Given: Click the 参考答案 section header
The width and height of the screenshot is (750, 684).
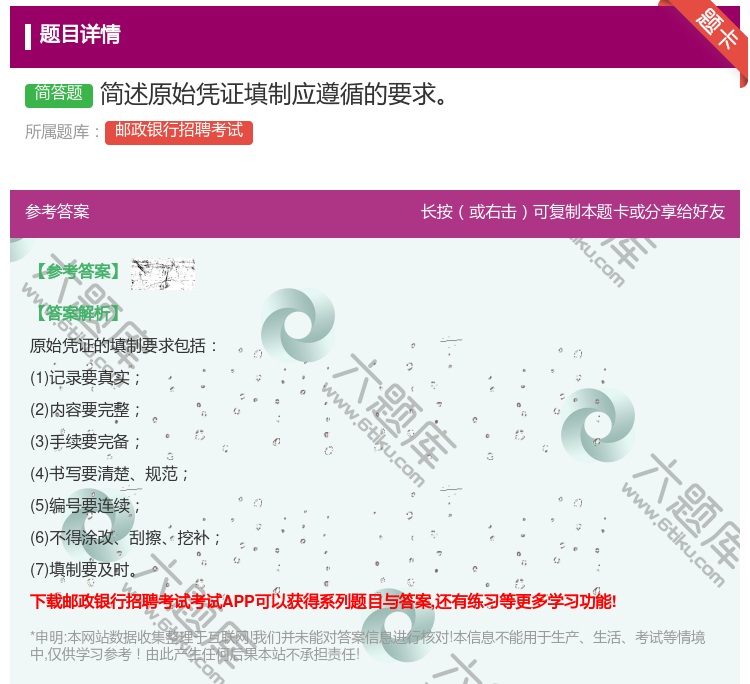Looking at the screenshot, I should pos(57,212).
